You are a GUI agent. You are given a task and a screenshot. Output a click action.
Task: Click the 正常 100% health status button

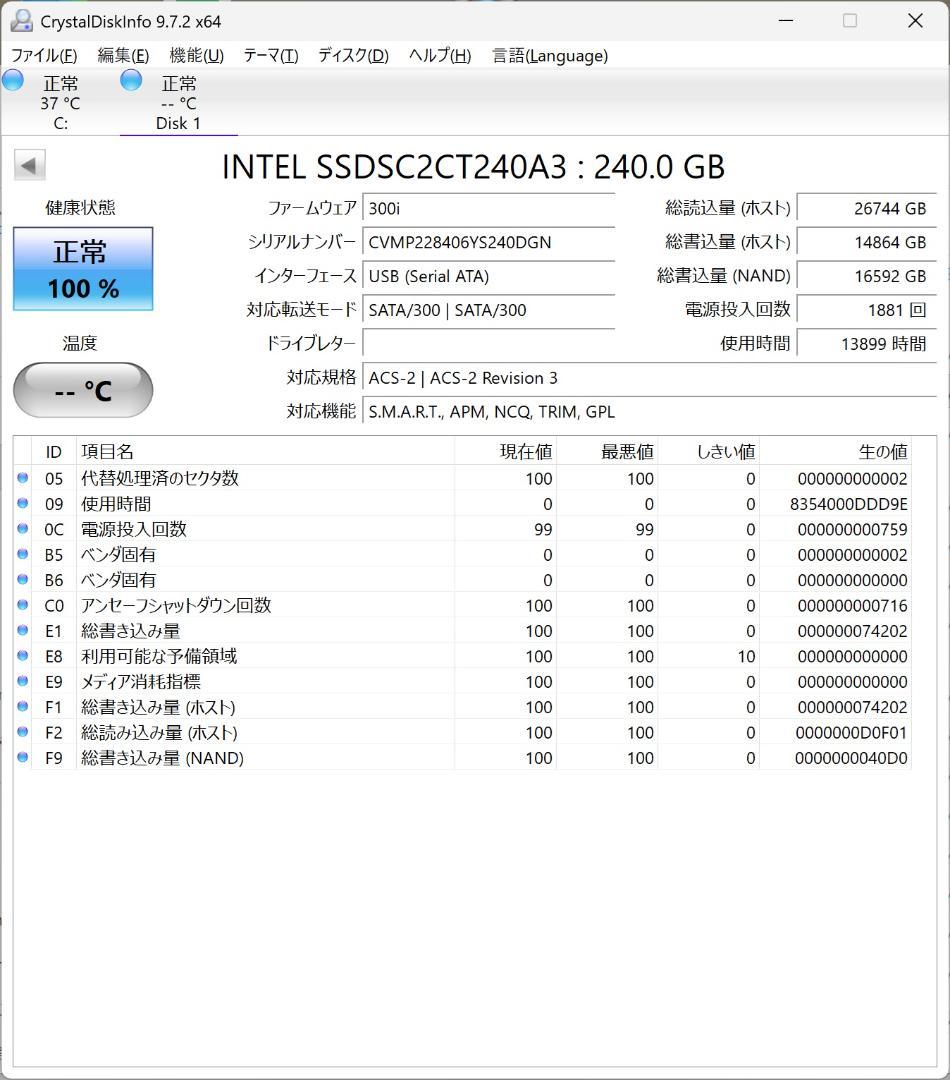82,268
